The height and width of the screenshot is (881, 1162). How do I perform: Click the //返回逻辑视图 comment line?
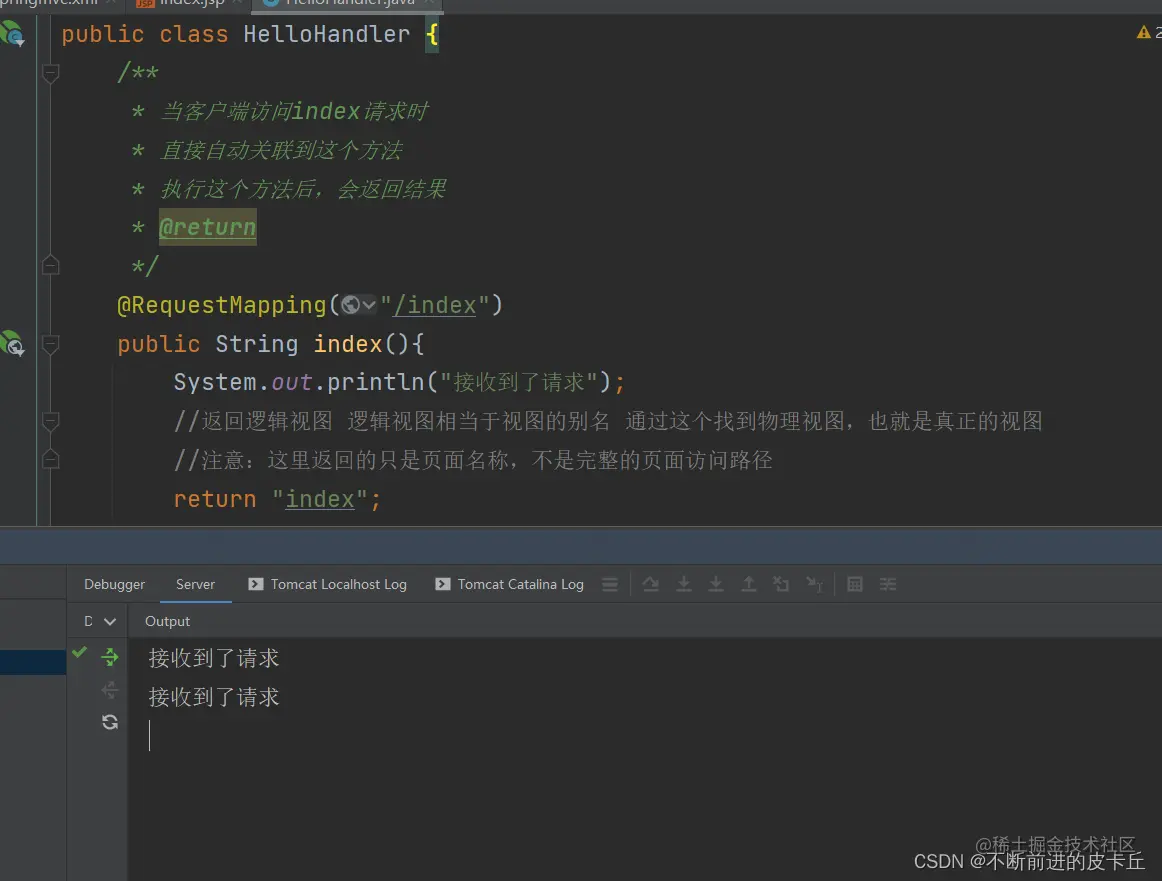[608, 422]
